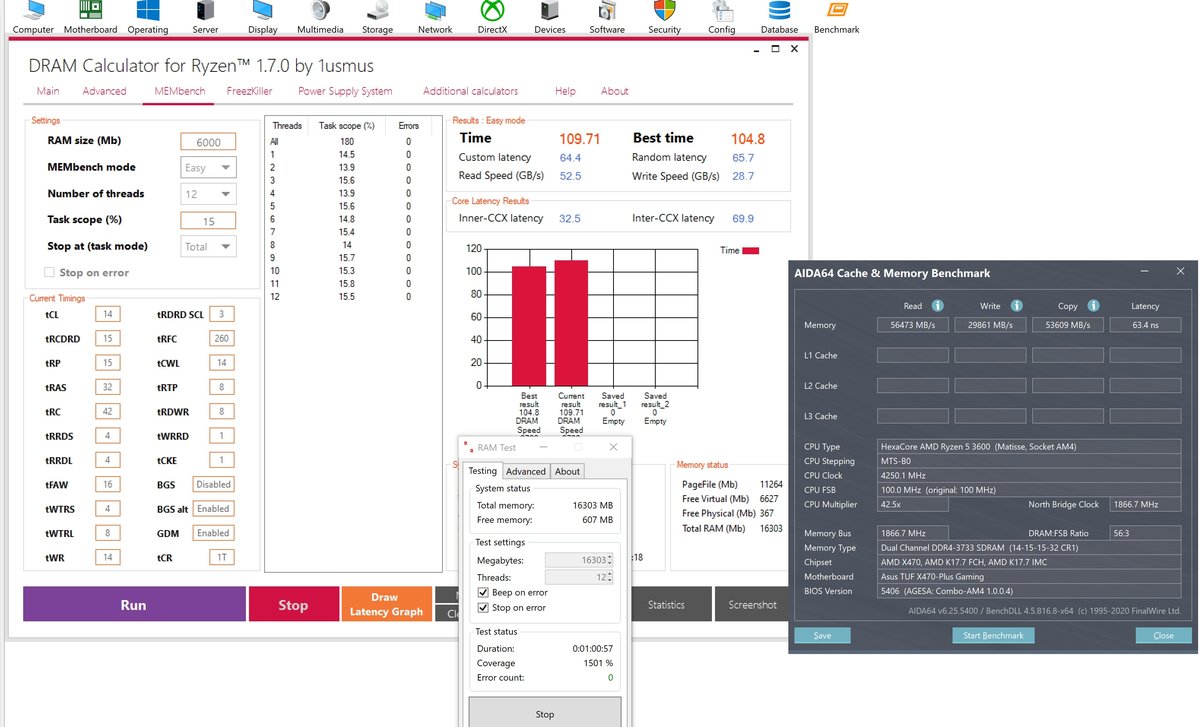Click the tRFC timing value field
The width and height of the screenshot is (1200, 727).
point(222,338)
